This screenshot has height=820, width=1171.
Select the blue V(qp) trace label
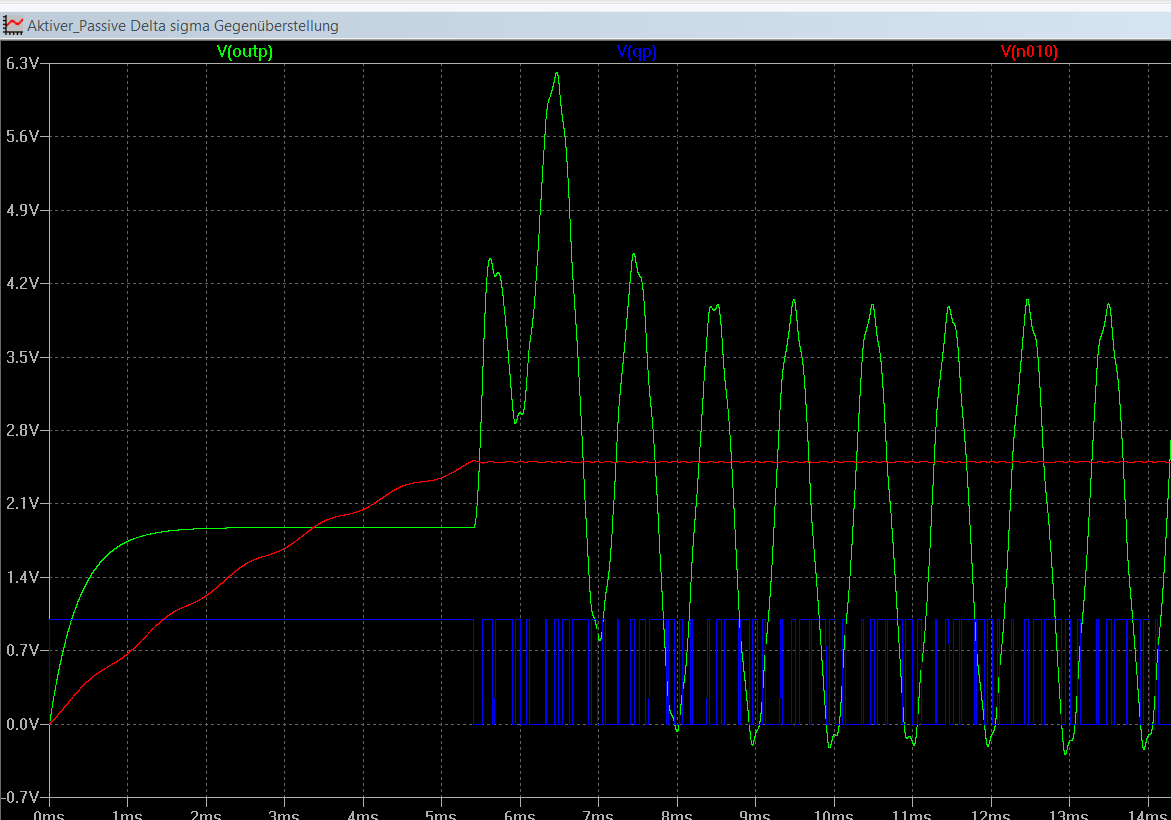[636, 52]
